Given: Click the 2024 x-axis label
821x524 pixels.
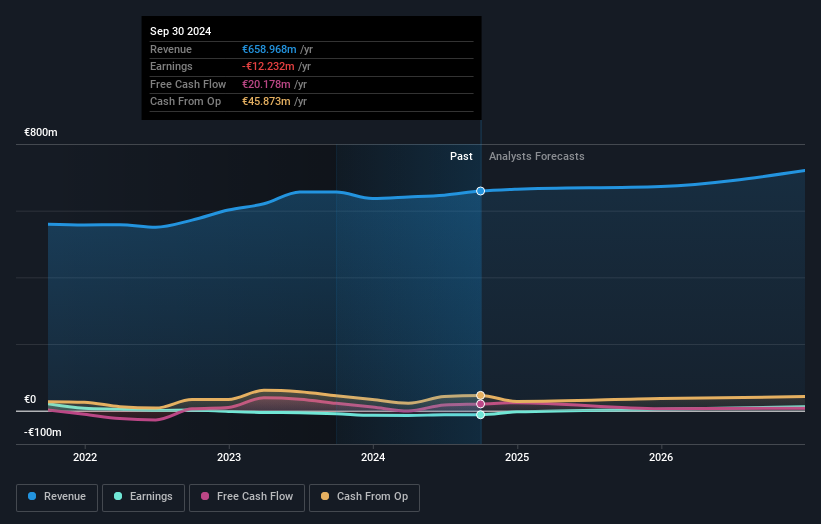Looking at the screenshot, I should tap(373, 457).
